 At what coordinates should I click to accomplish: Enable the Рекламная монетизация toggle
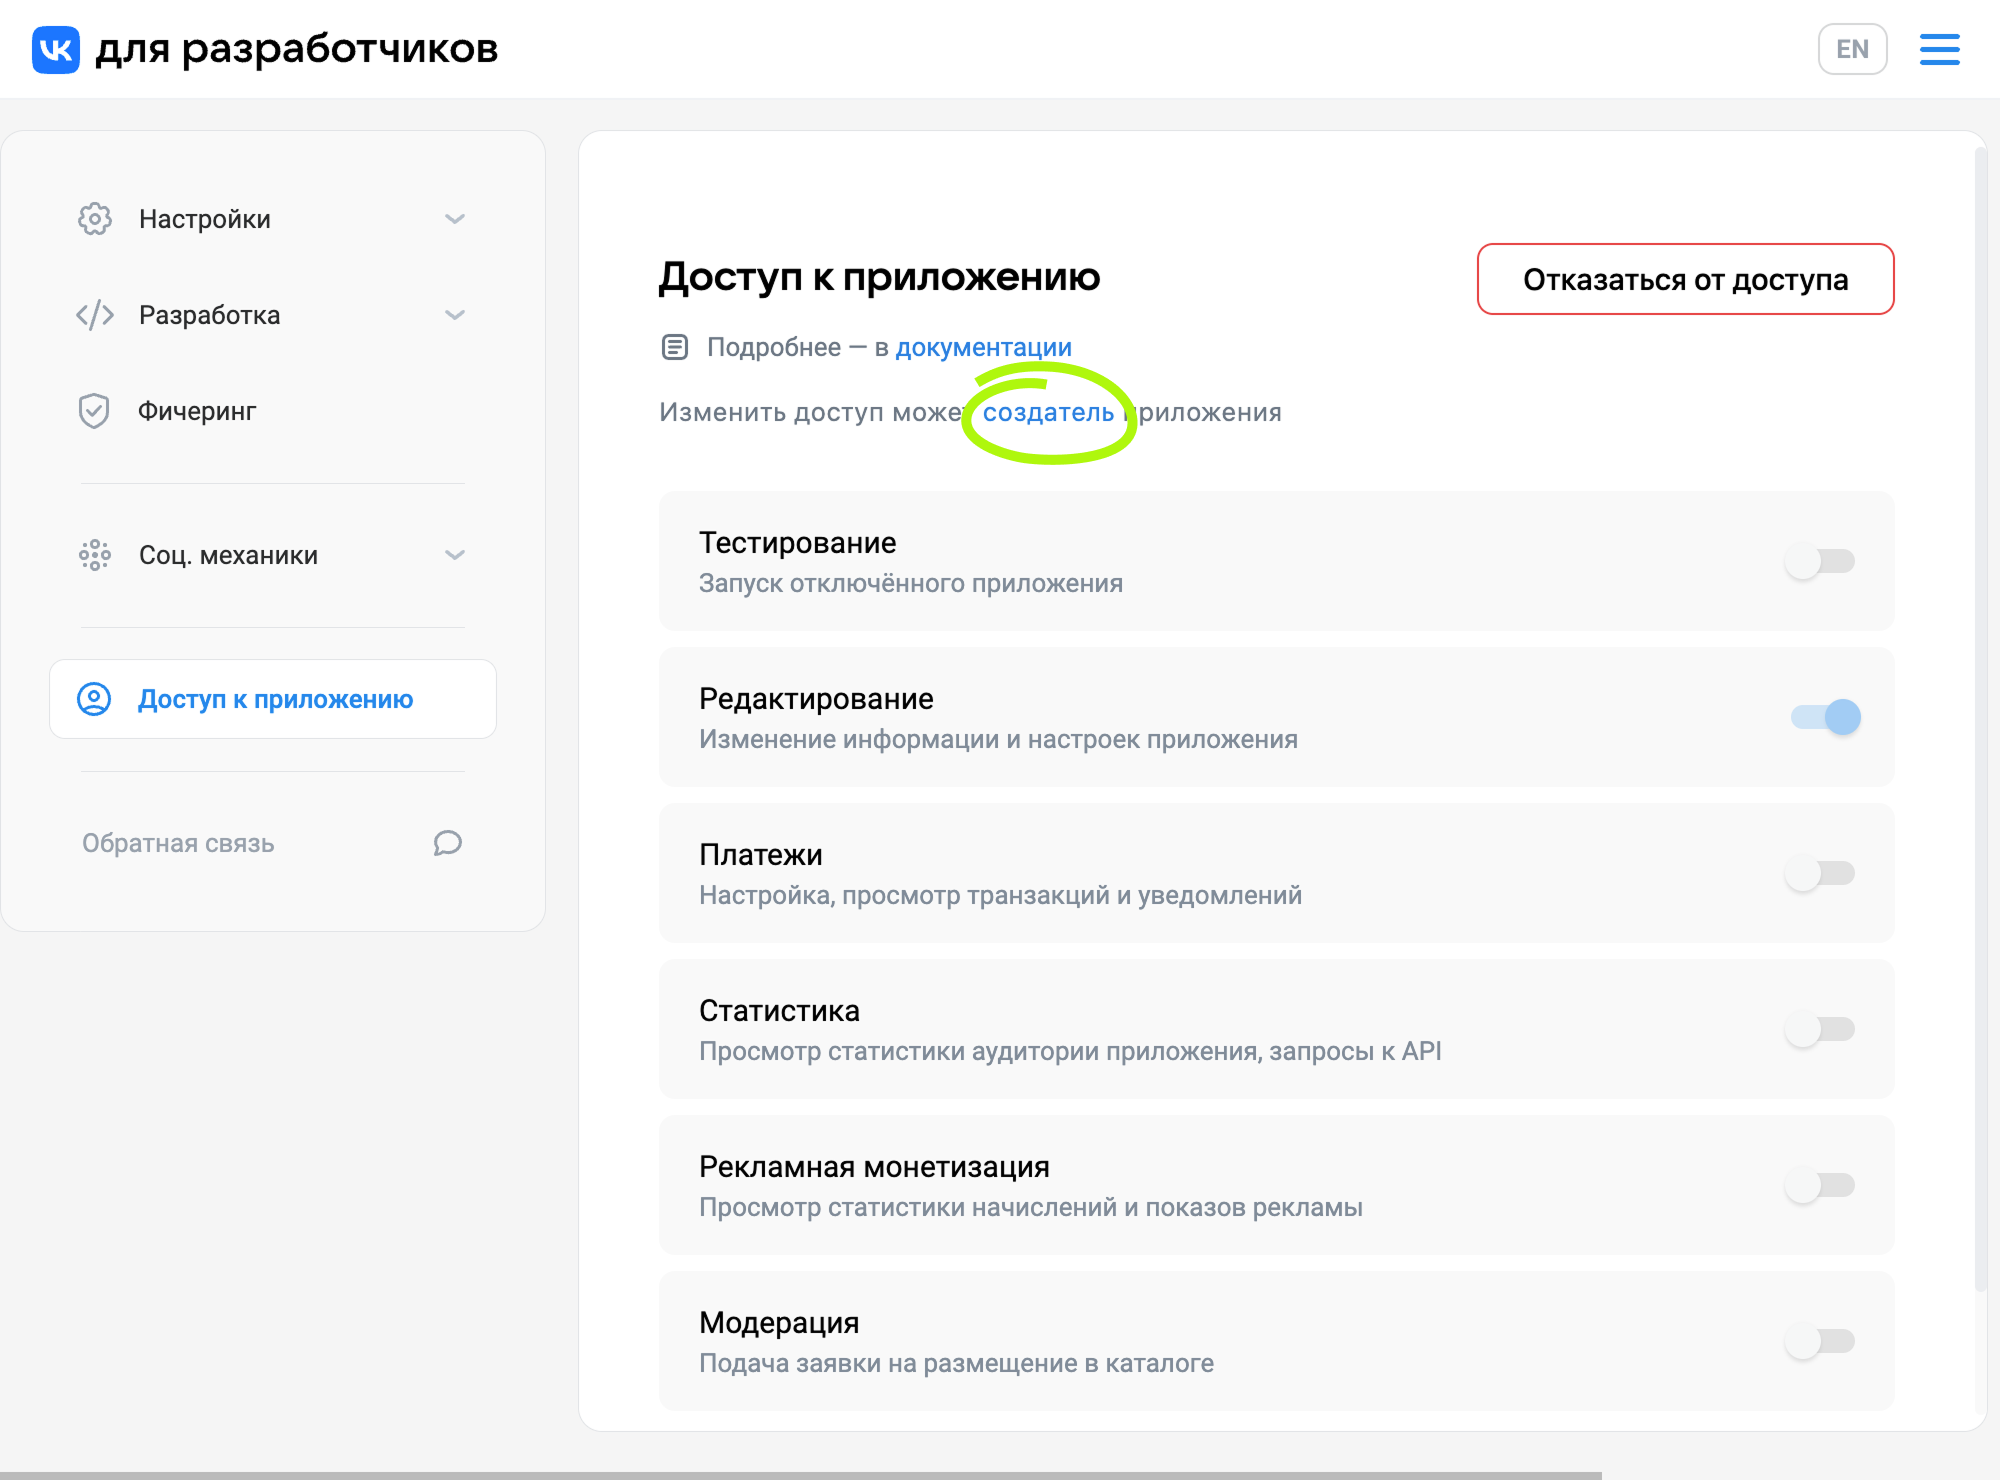click(x=1820, y=1185)
